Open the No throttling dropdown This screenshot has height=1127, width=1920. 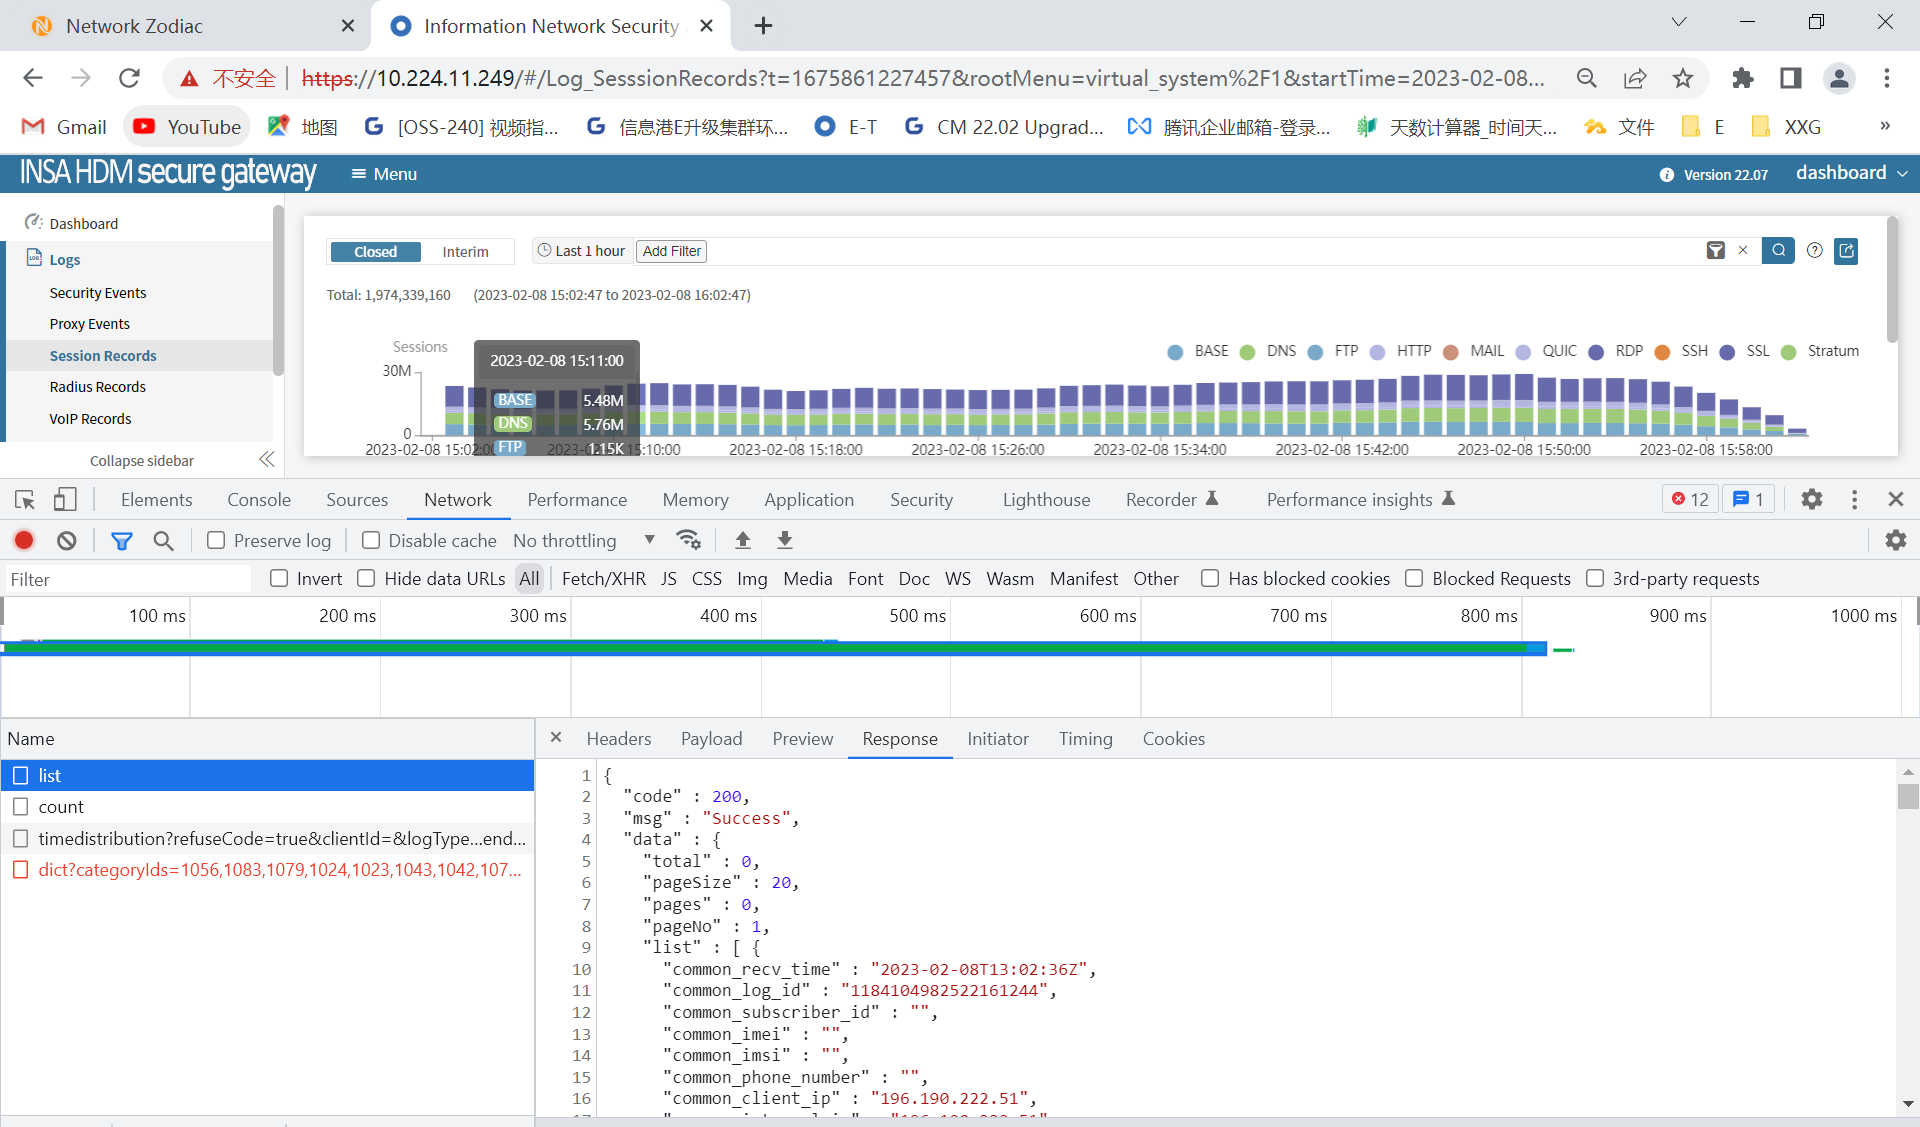click(584, 540)
